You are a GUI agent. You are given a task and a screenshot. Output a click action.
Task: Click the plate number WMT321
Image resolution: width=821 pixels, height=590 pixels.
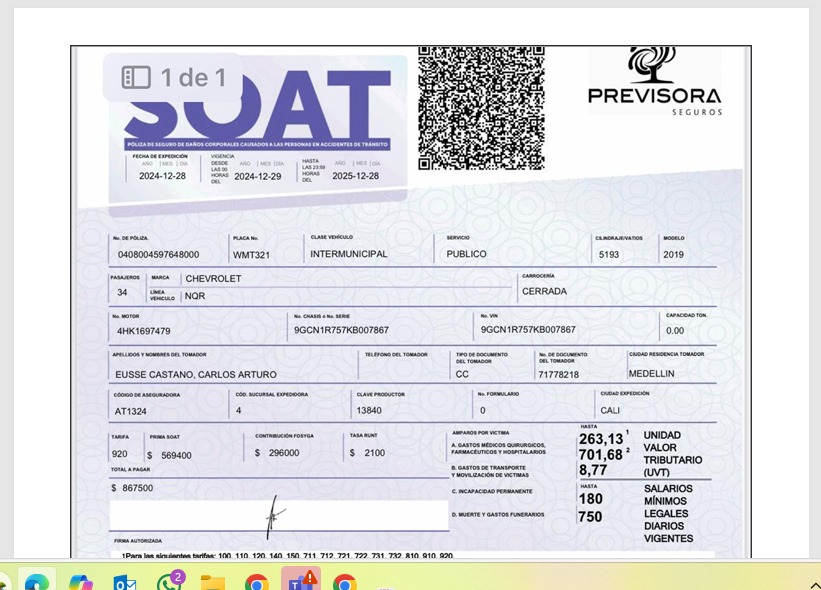(x=251, y=255)
